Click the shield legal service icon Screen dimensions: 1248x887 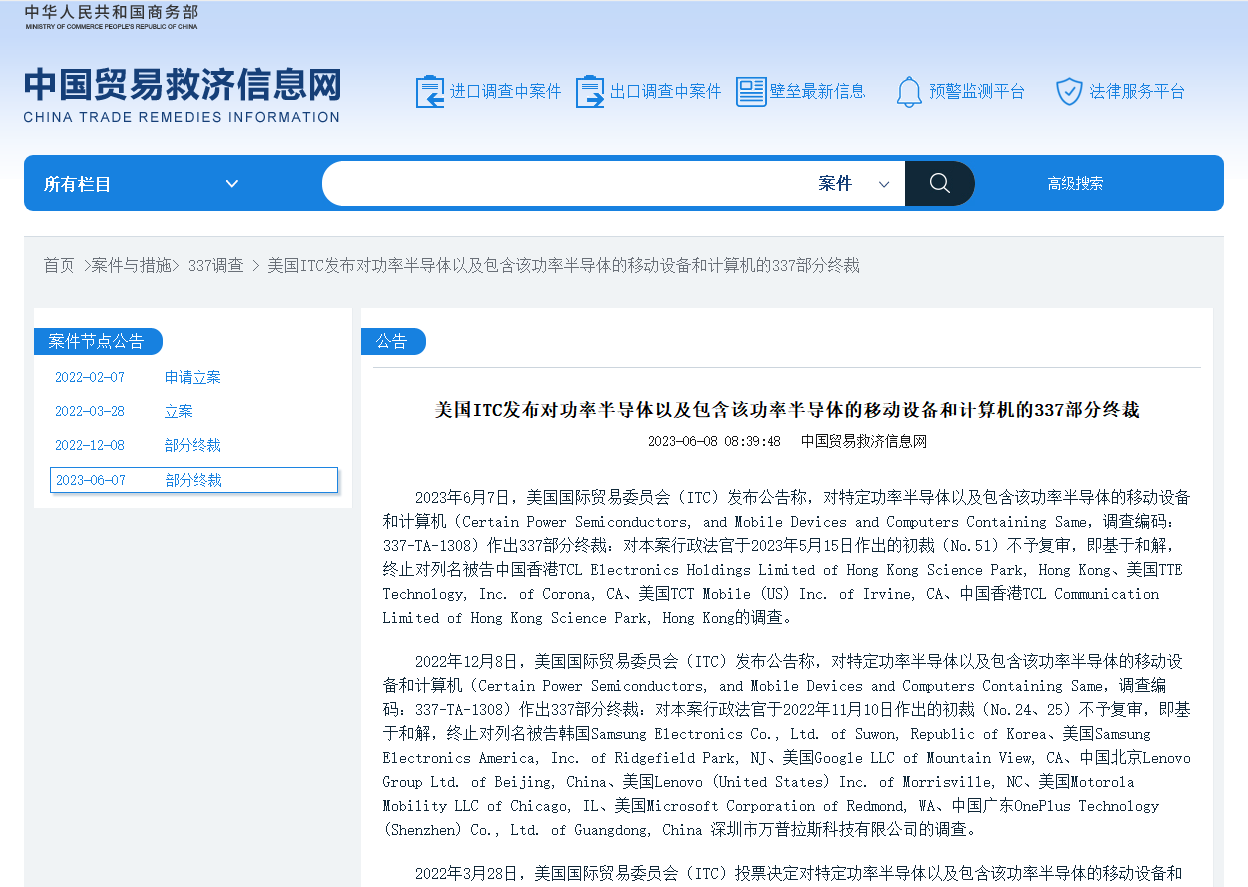point(1069,92)
